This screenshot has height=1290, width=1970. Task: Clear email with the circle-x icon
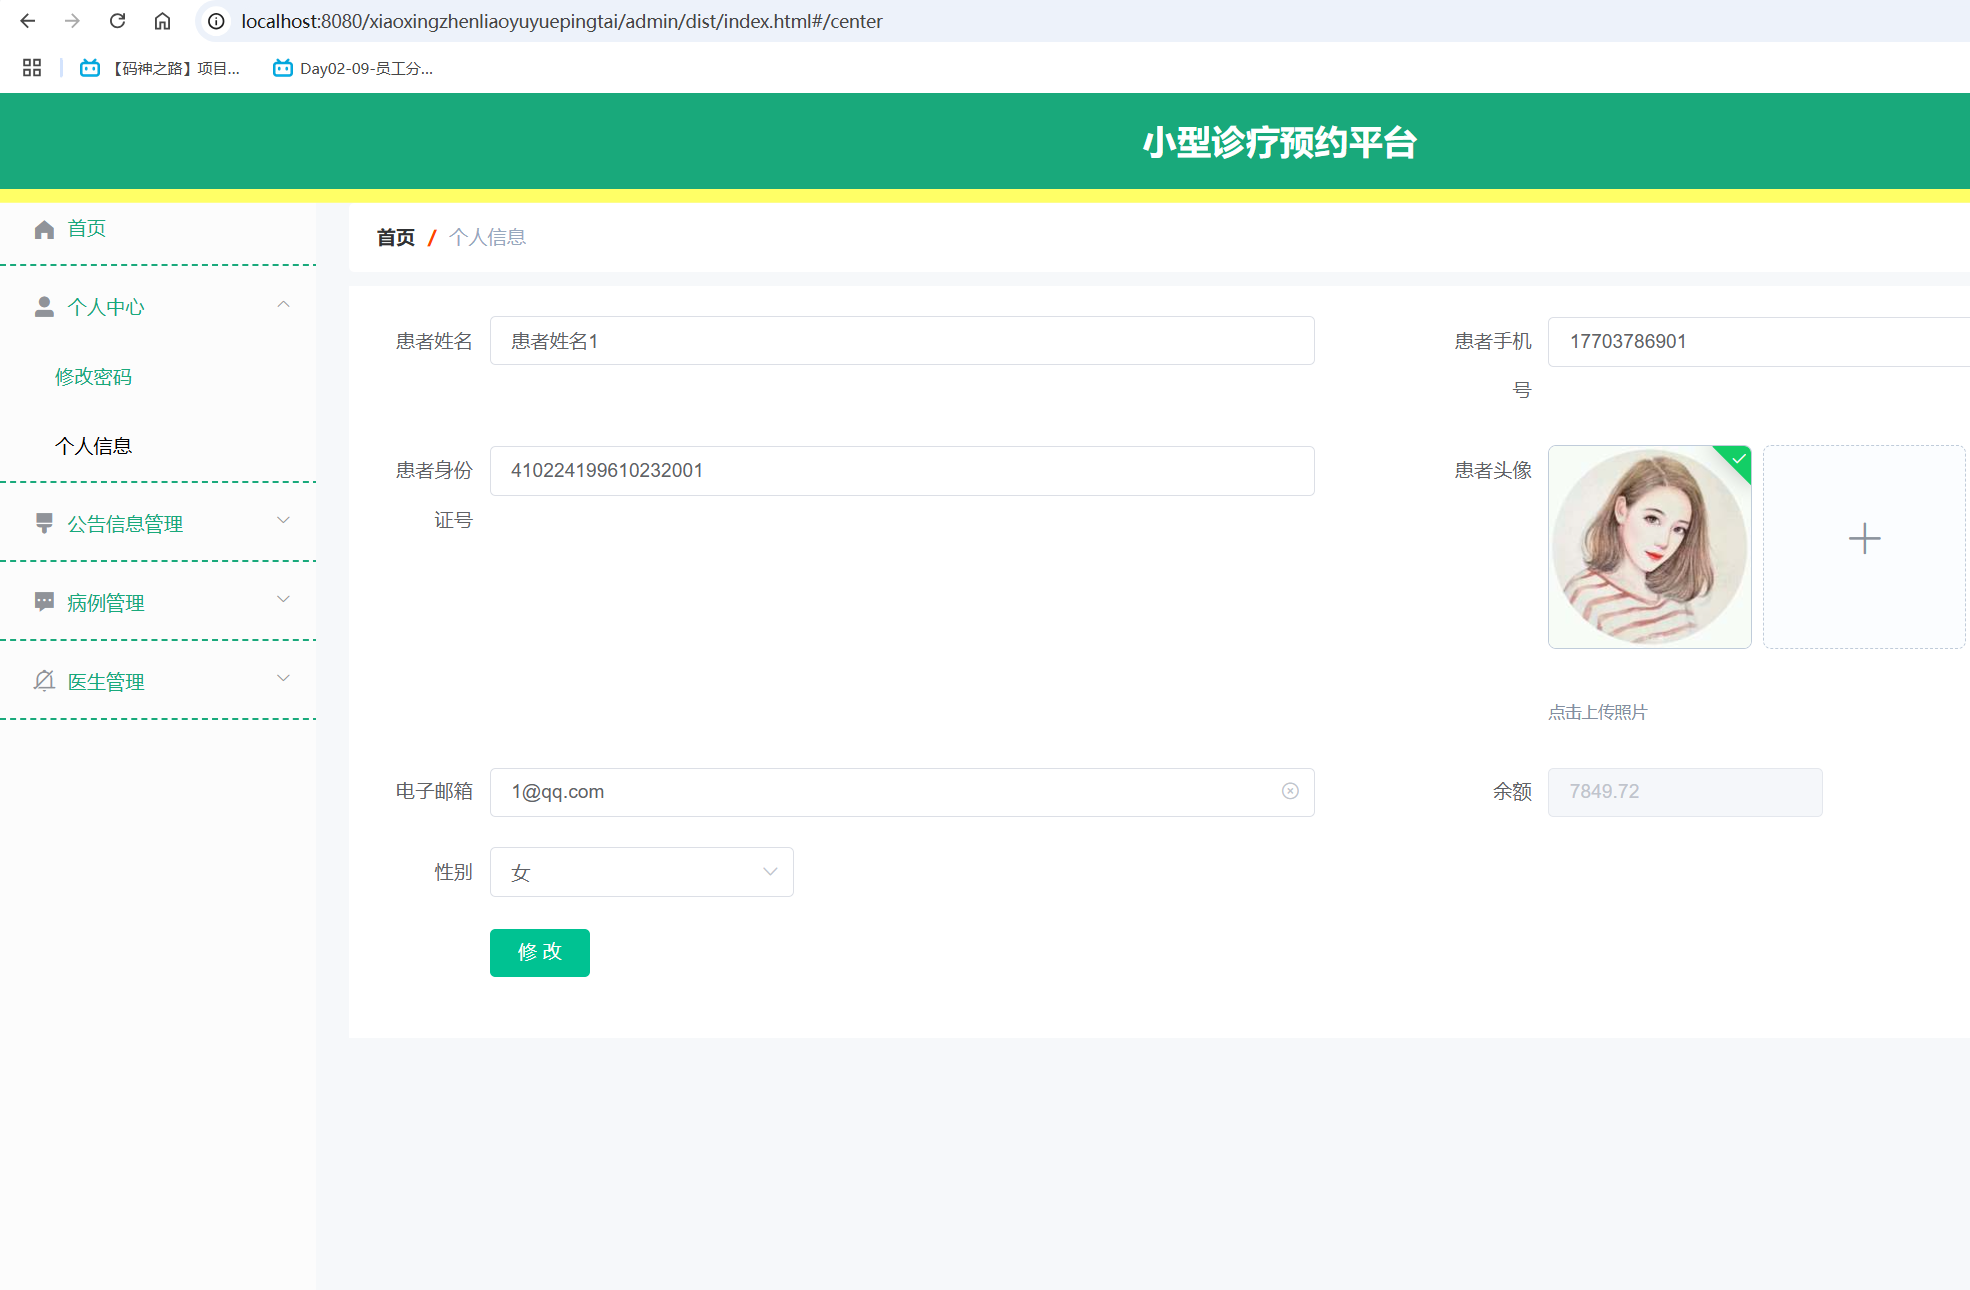coord(1290,791)
